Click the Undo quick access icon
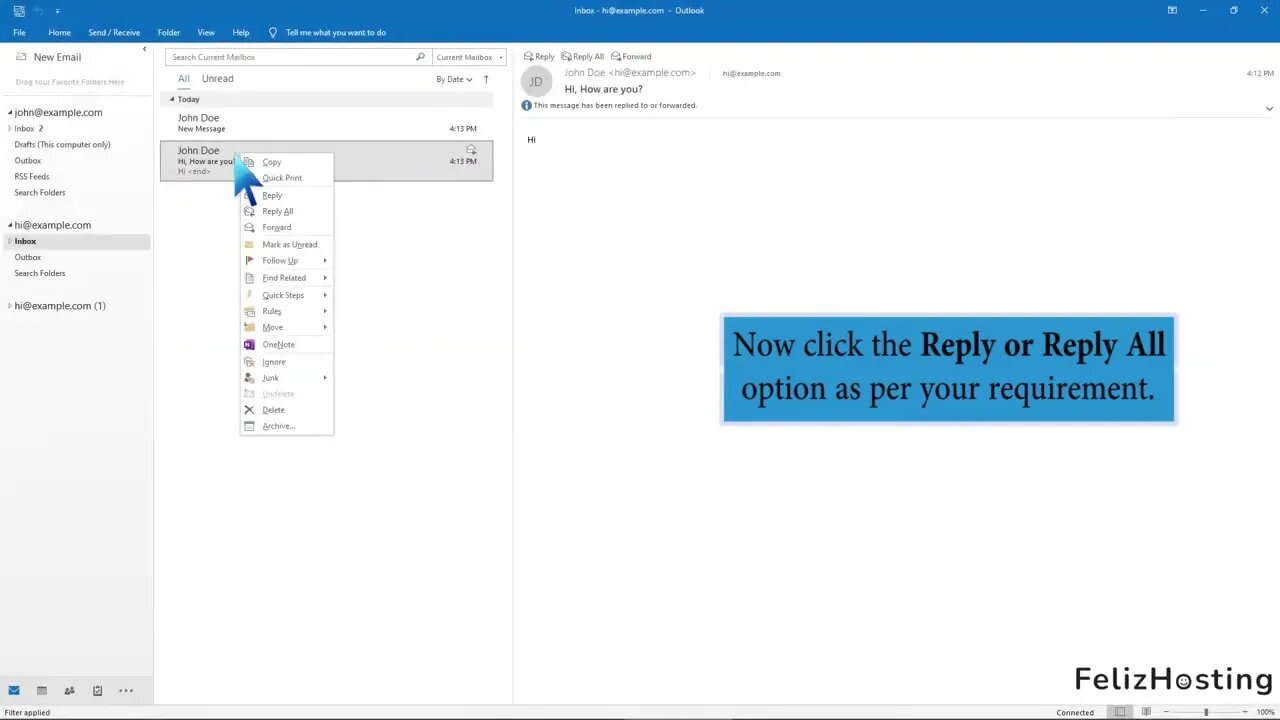This screenshot has width=1280, height=720. [x=39, y=10]
